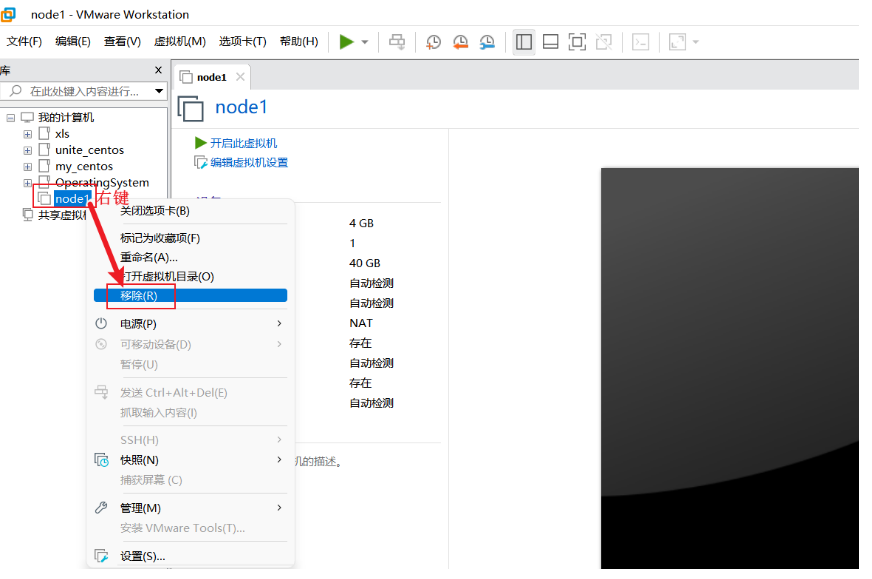The width and height of the screenshot is (872, 579).
Task: Expand the OperatingSystem tree node
Action: click(27, 182)
